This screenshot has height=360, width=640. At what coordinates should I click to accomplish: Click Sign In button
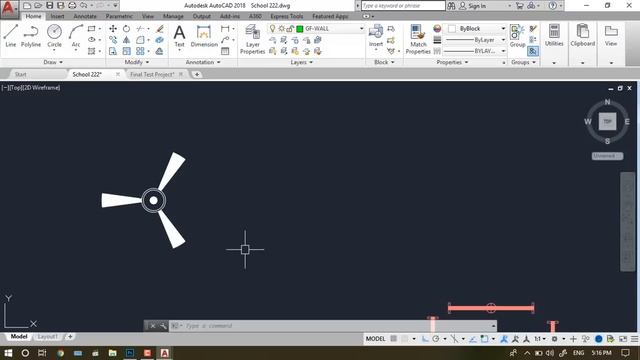pyautogui.click(x=473, y=6)
